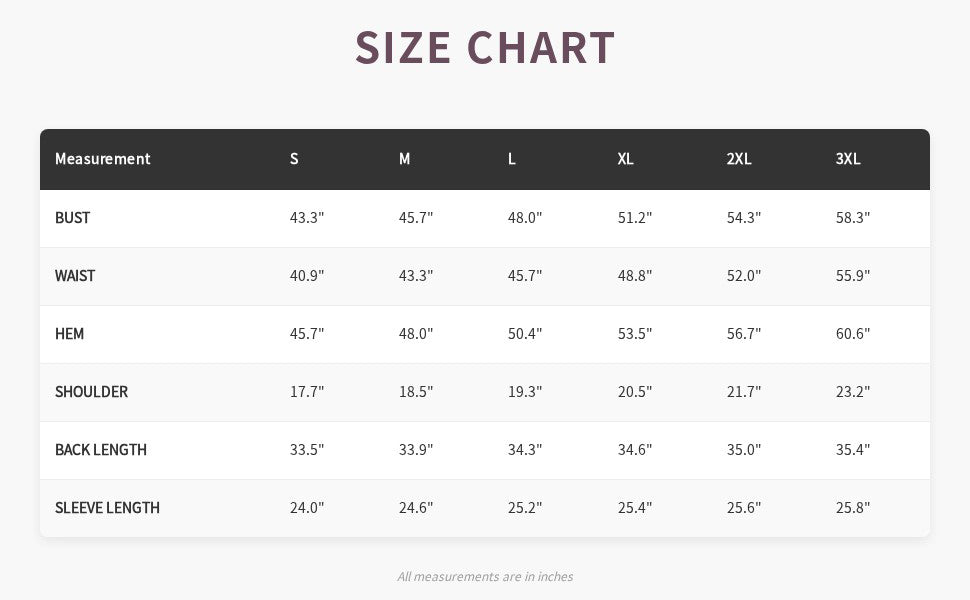Select the 40.9" waist value for S
The image size is (970, 600).
307,276
